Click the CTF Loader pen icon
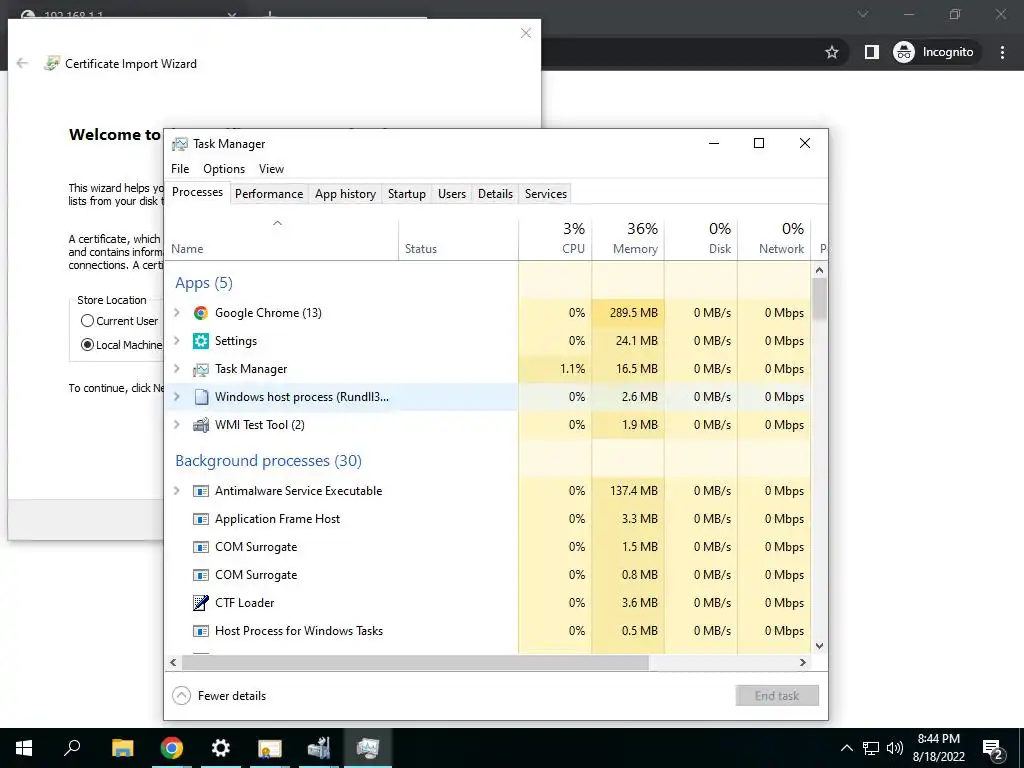 pos(200,603)
